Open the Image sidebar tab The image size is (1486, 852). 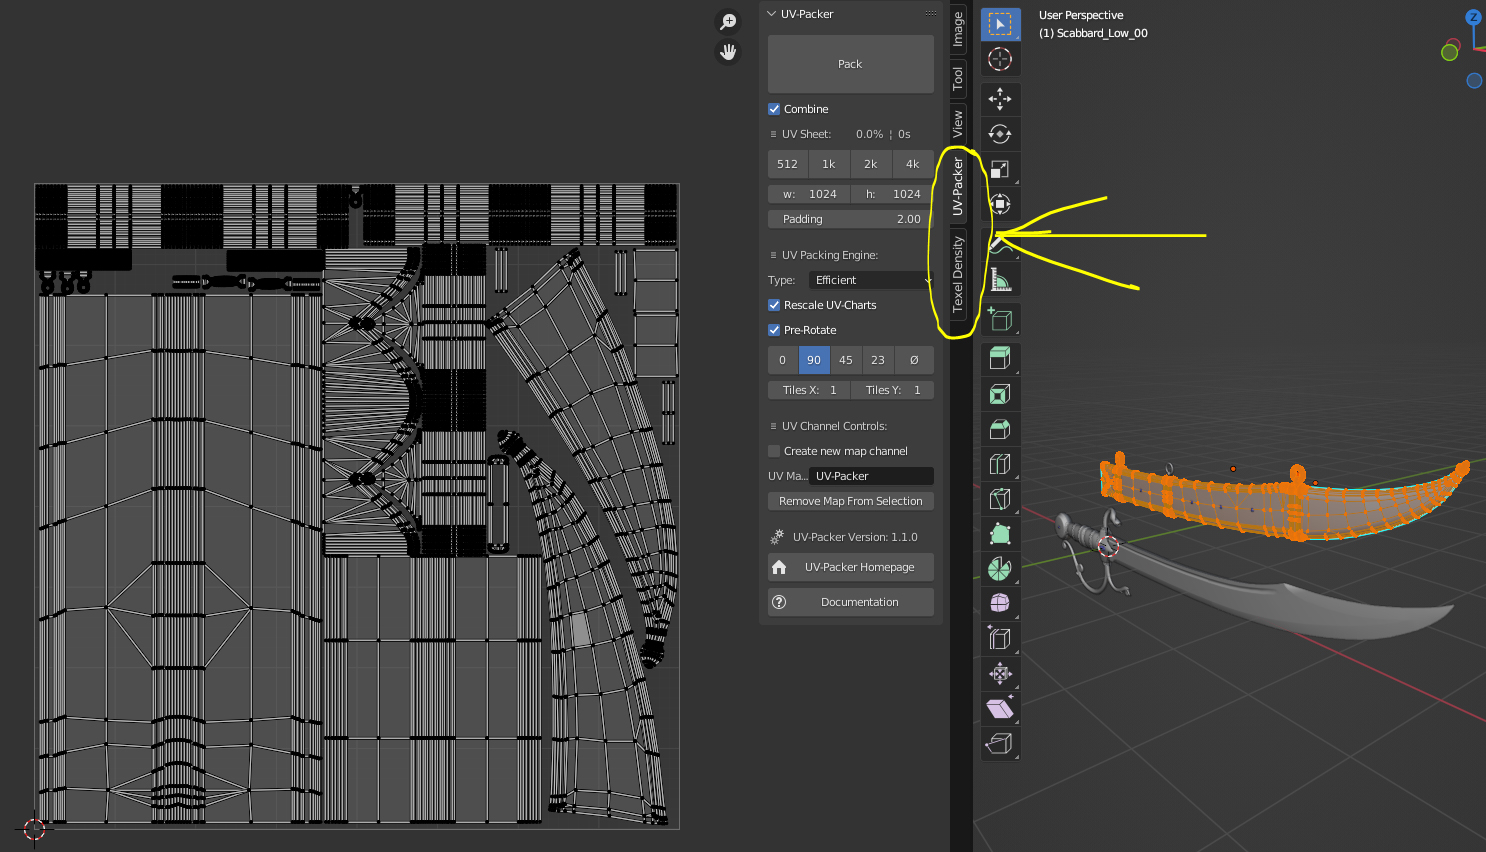click(958, 28)
